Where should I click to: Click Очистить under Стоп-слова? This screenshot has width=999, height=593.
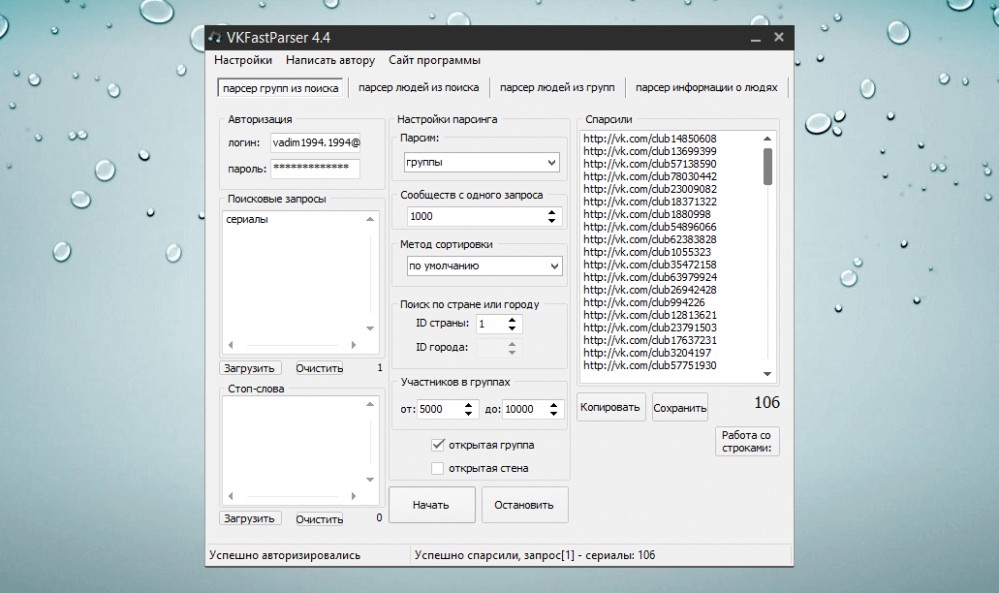pos(319,519)
